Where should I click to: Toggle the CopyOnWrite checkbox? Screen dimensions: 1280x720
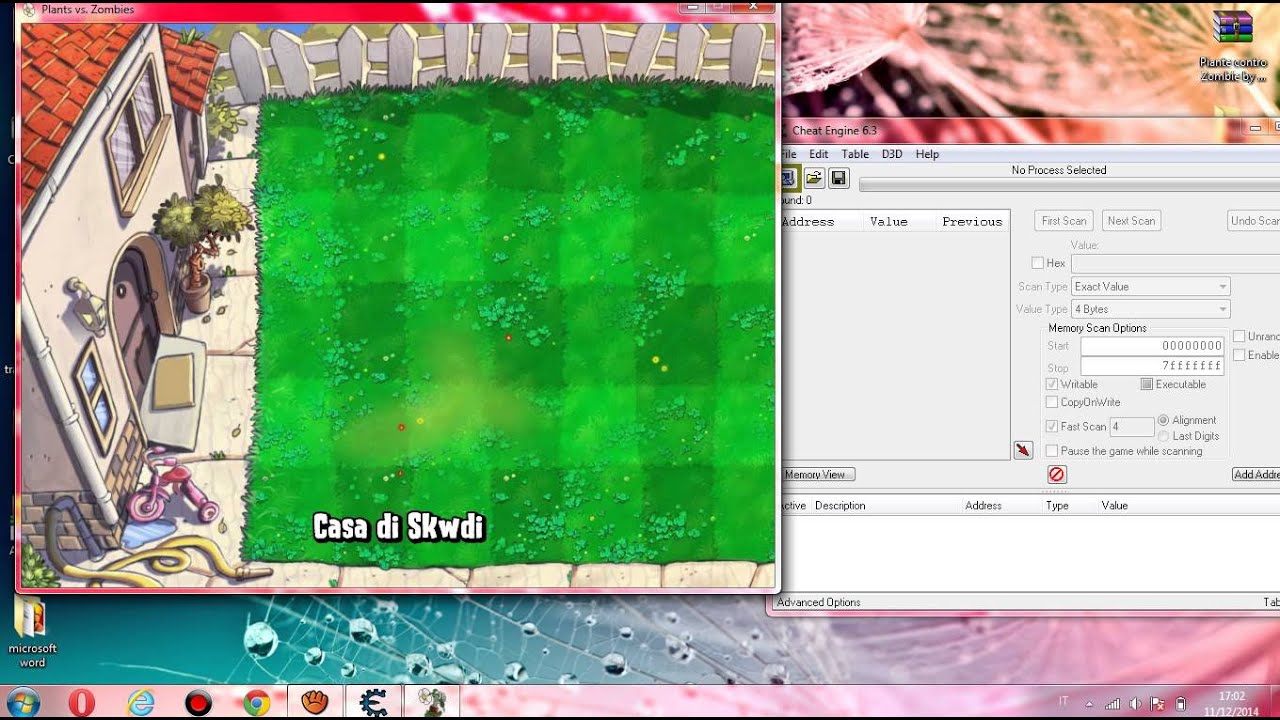coord(1051,402)
